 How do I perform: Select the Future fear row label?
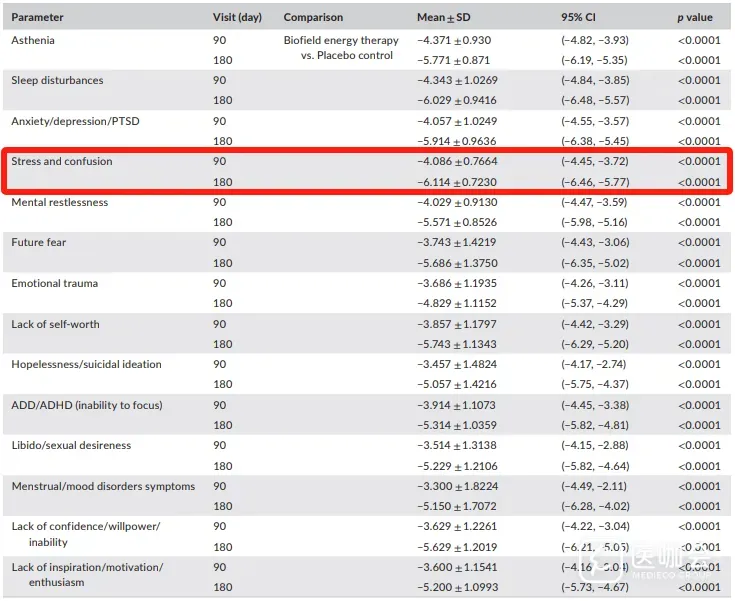[x=39, y=242]
